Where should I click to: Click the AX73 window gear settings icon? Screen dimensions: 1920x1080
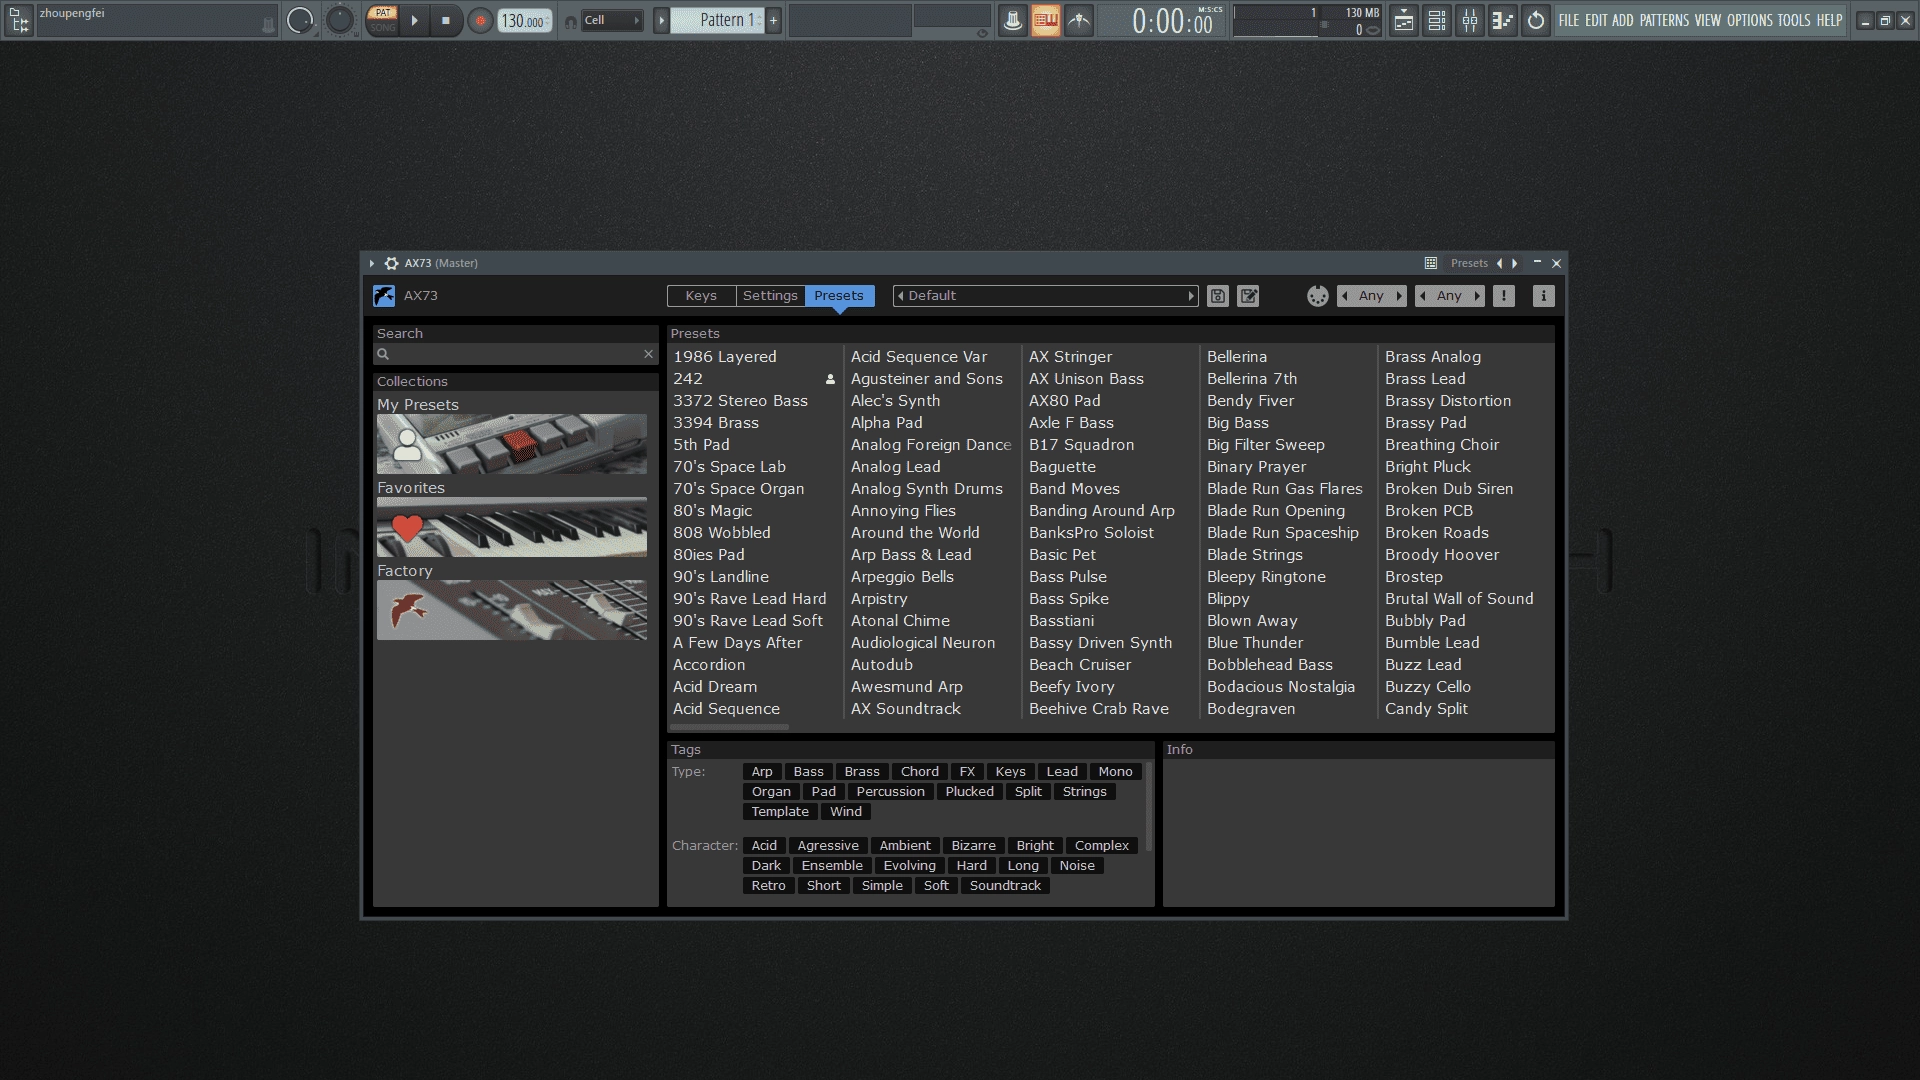point(391,263)
